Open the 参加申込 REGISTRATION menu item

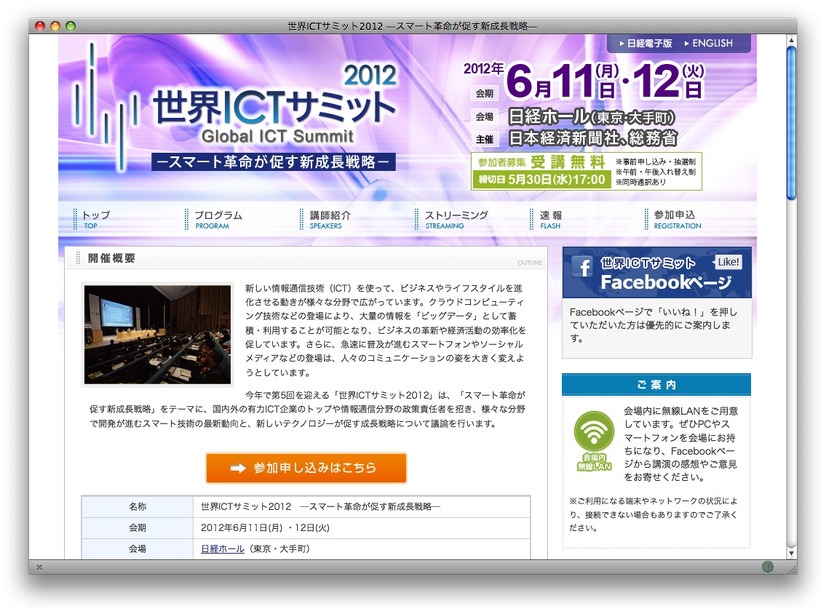click(x=675, y=219)
